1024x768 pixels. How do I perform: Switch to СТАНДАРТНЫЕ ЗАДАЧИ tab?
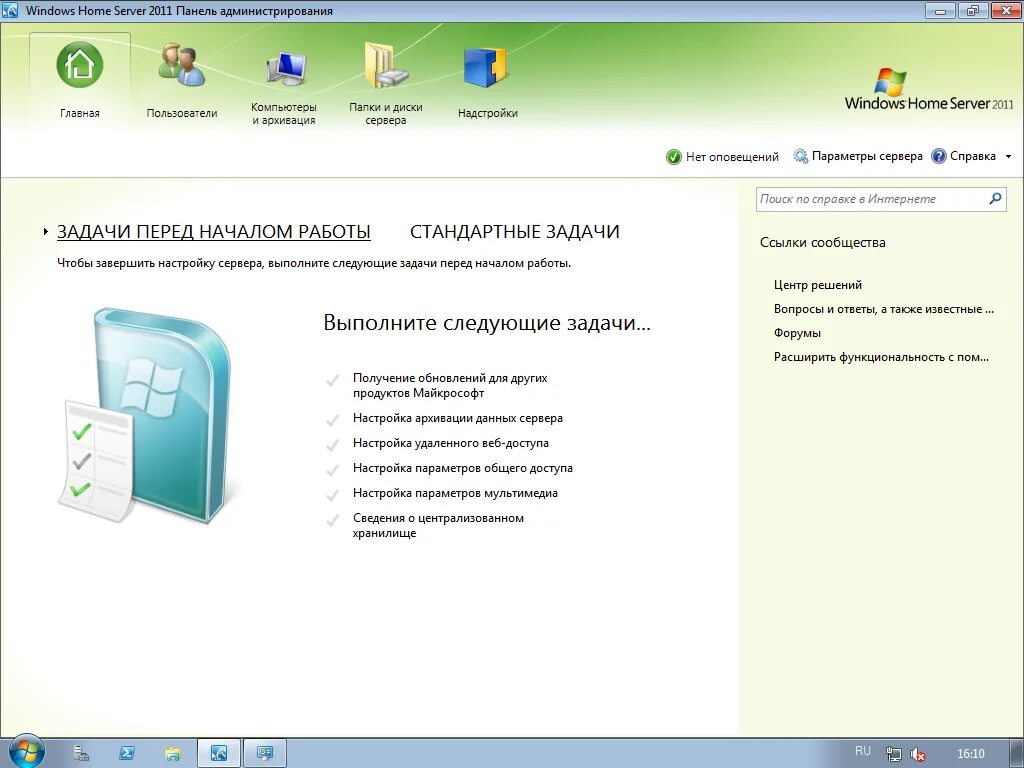[515, 232]
